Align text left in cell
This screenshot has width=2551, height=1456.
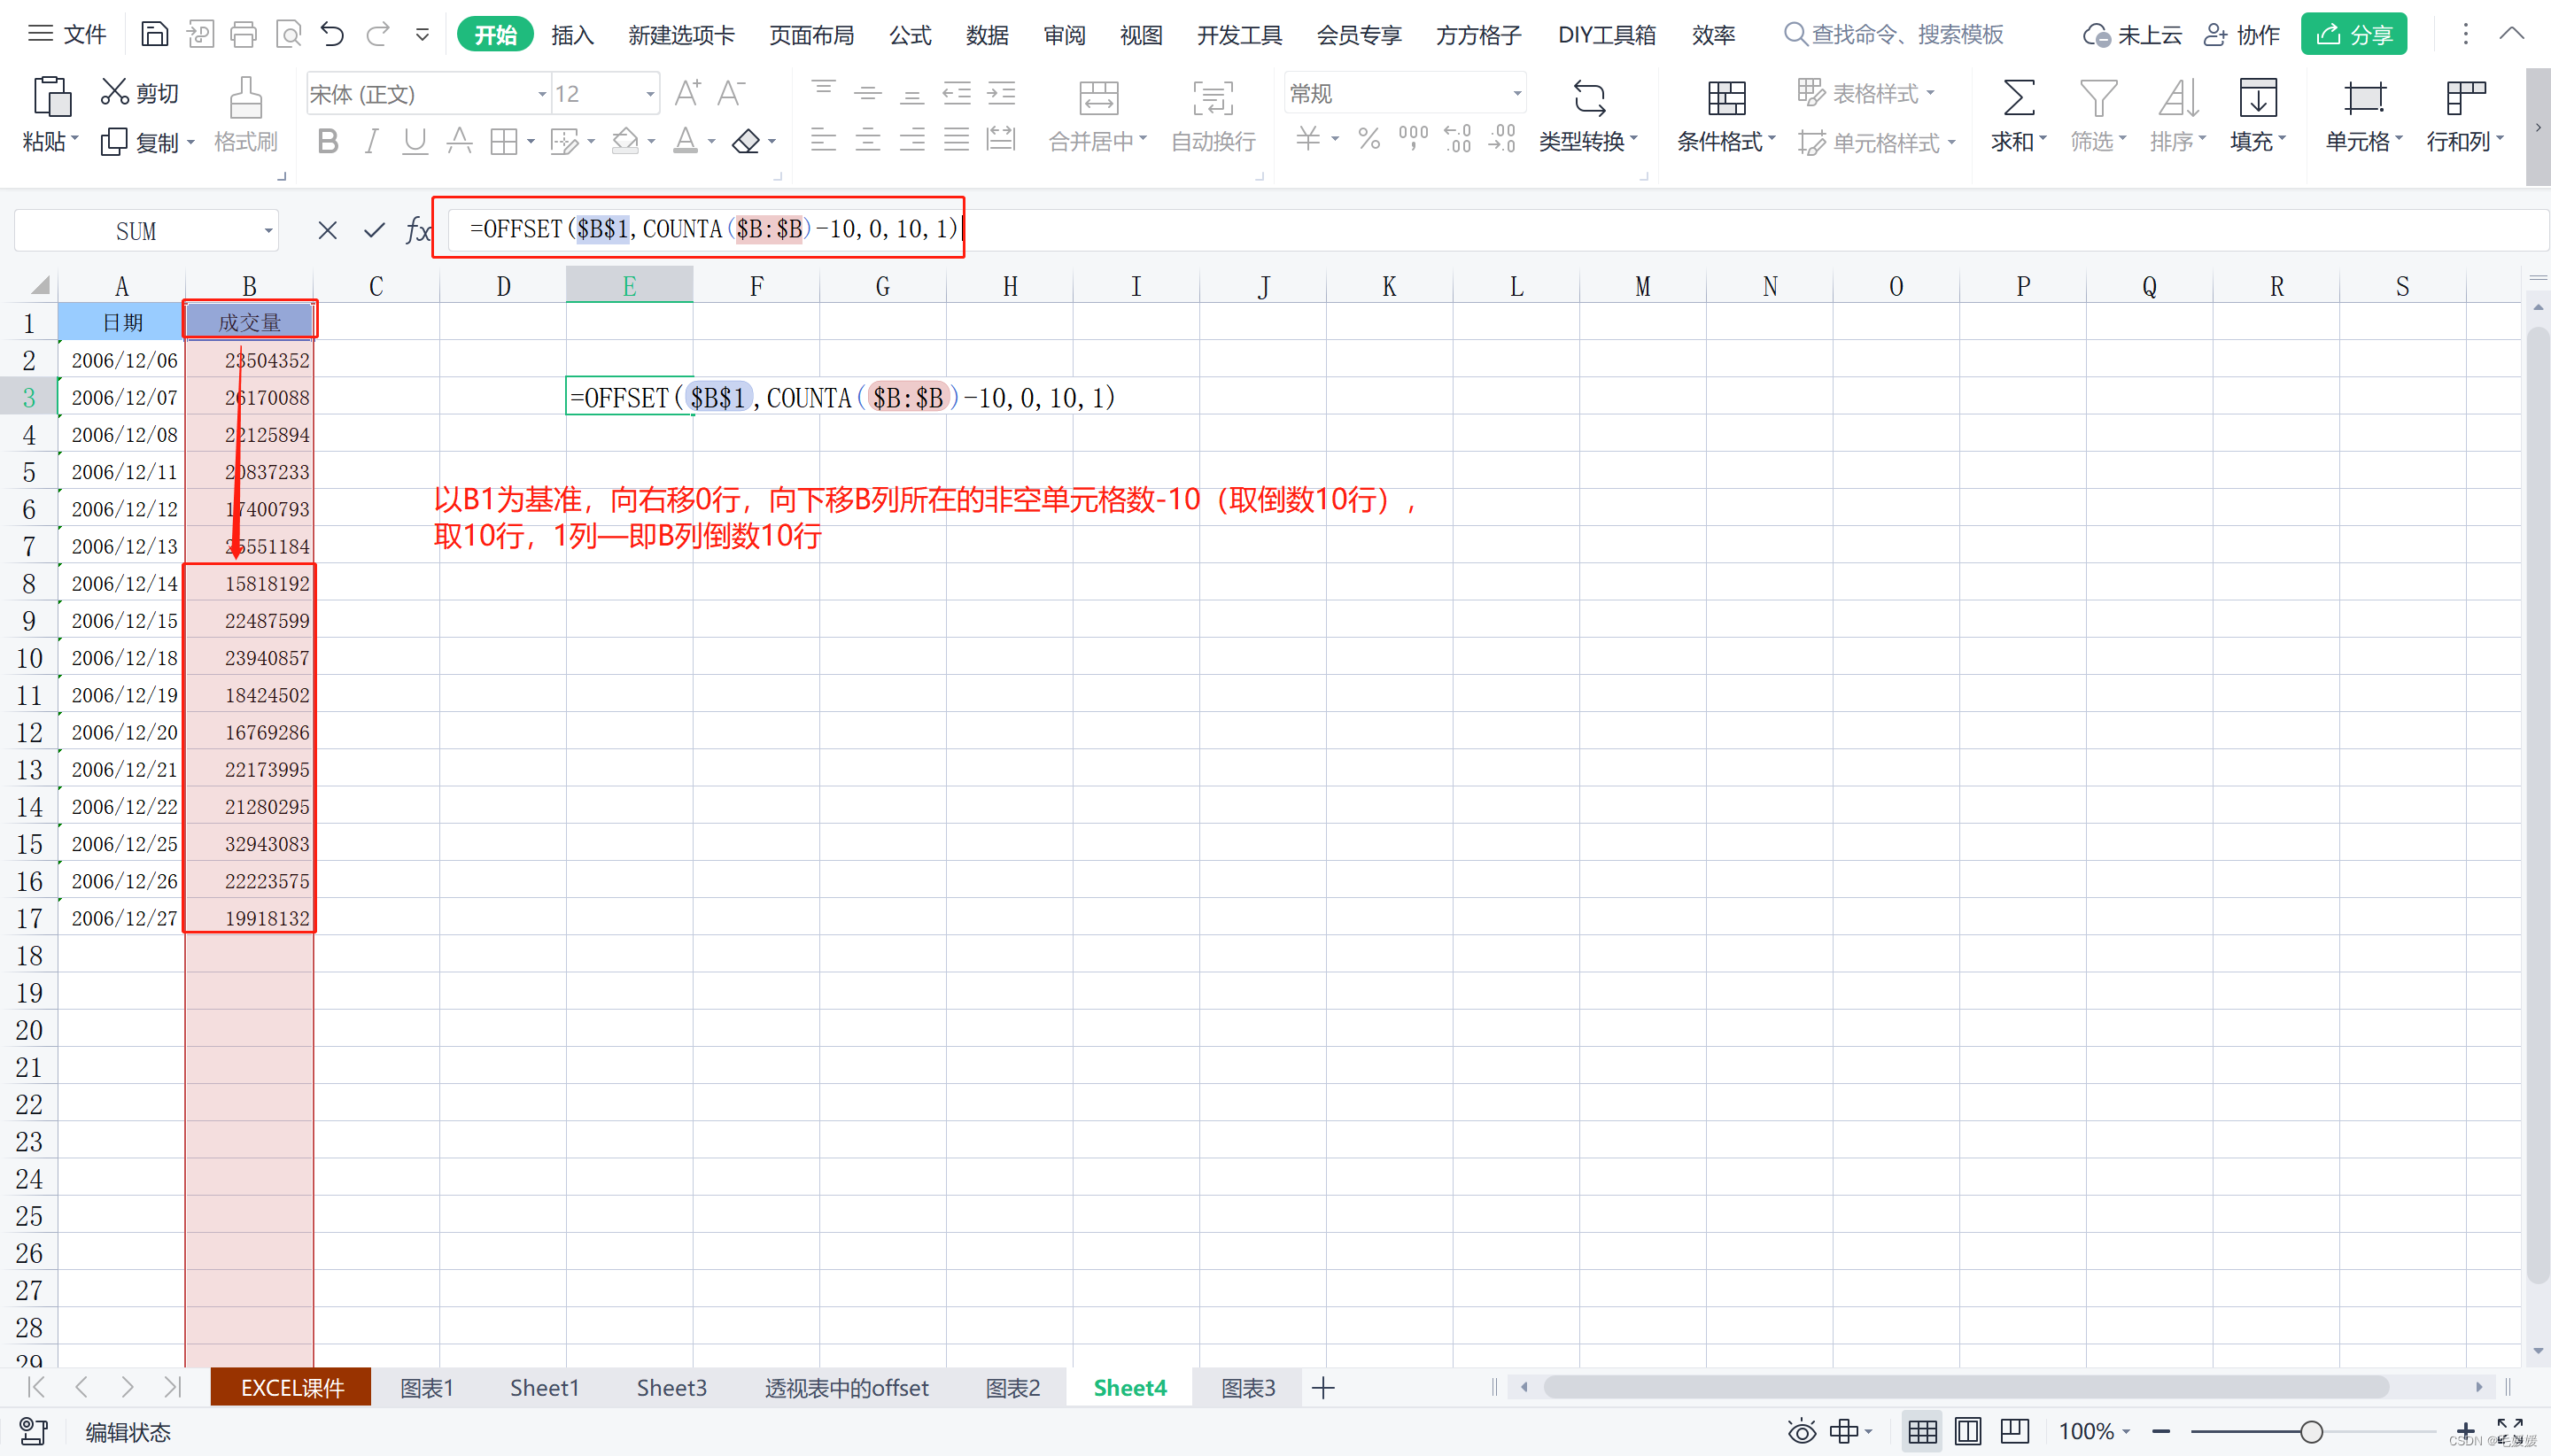tap(823, 139)
